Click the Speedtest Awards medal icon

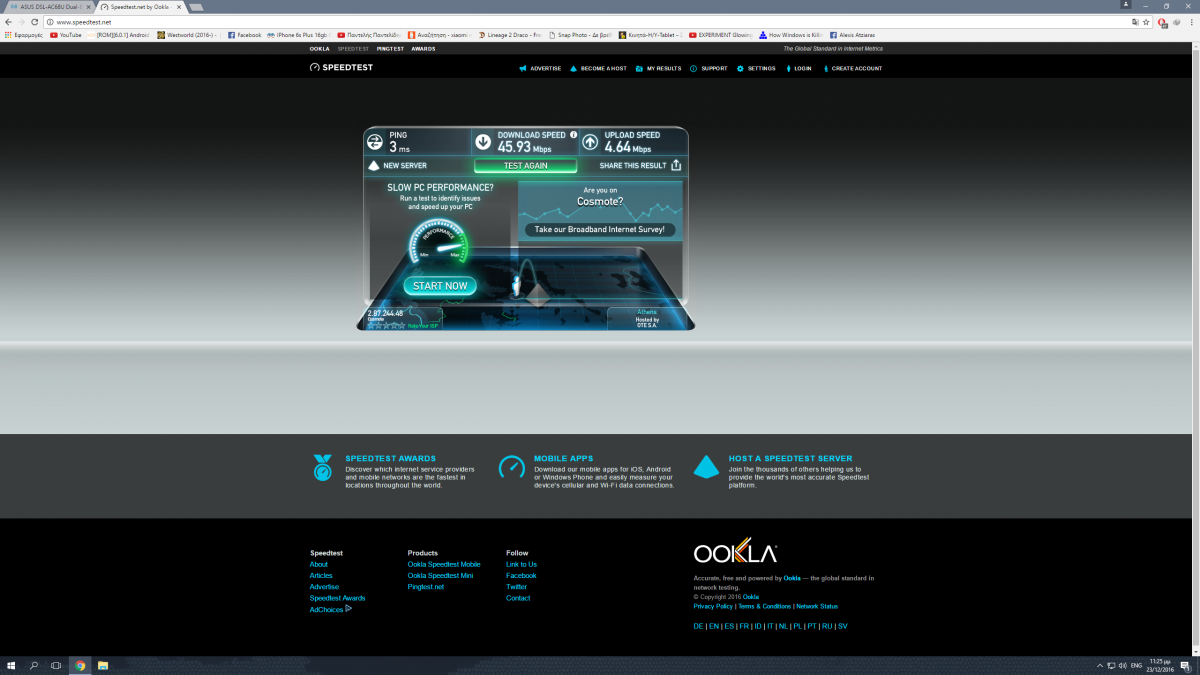pos(322,468)
